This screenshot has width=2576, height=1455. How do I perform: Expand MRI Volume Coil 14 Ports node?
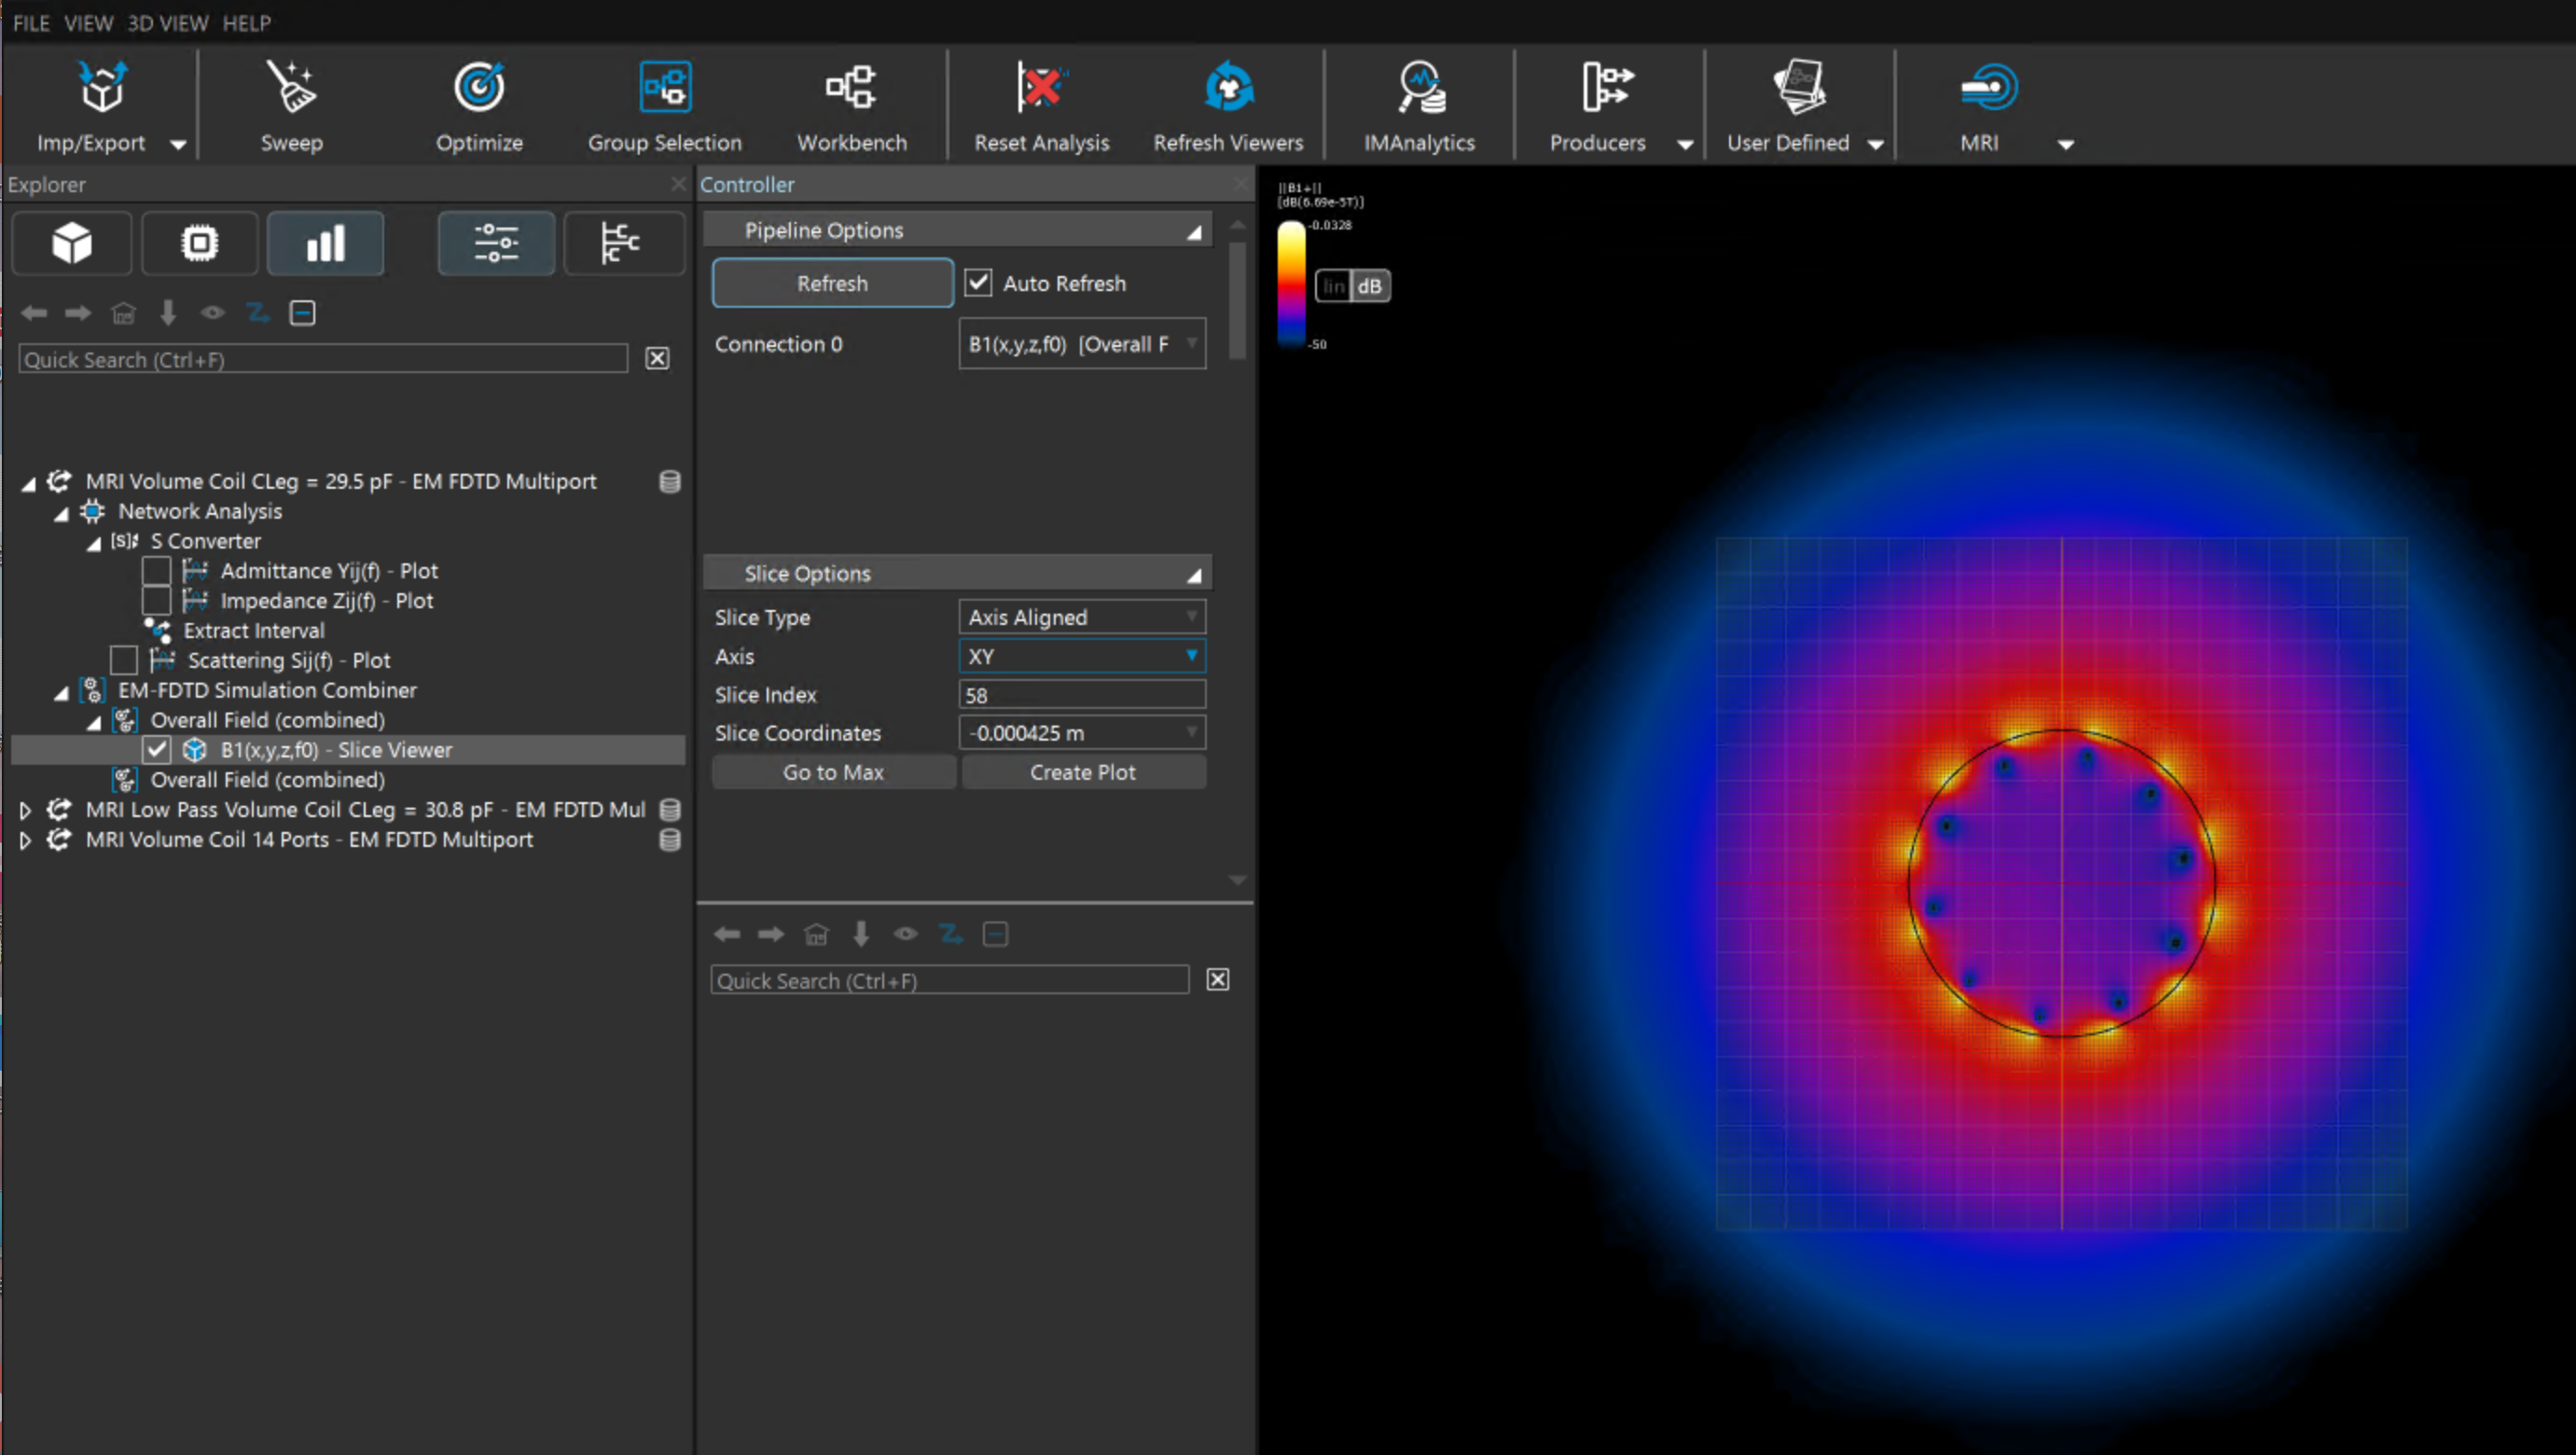click(26, 840)
